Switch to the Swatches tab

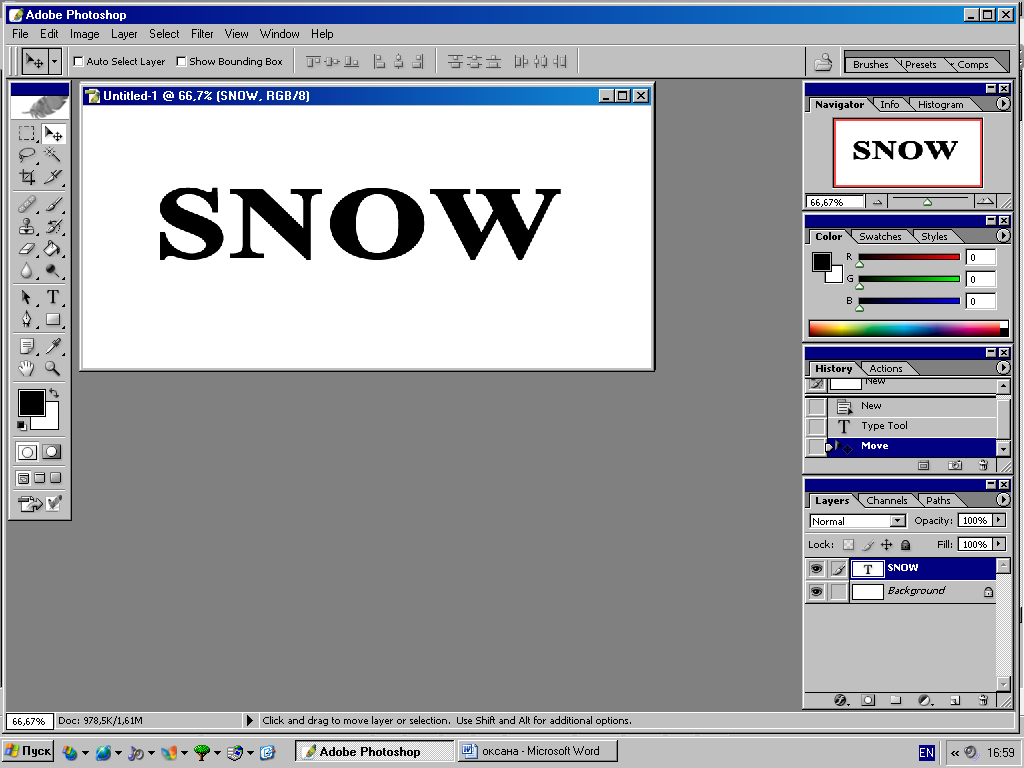(x=880, y=236)
